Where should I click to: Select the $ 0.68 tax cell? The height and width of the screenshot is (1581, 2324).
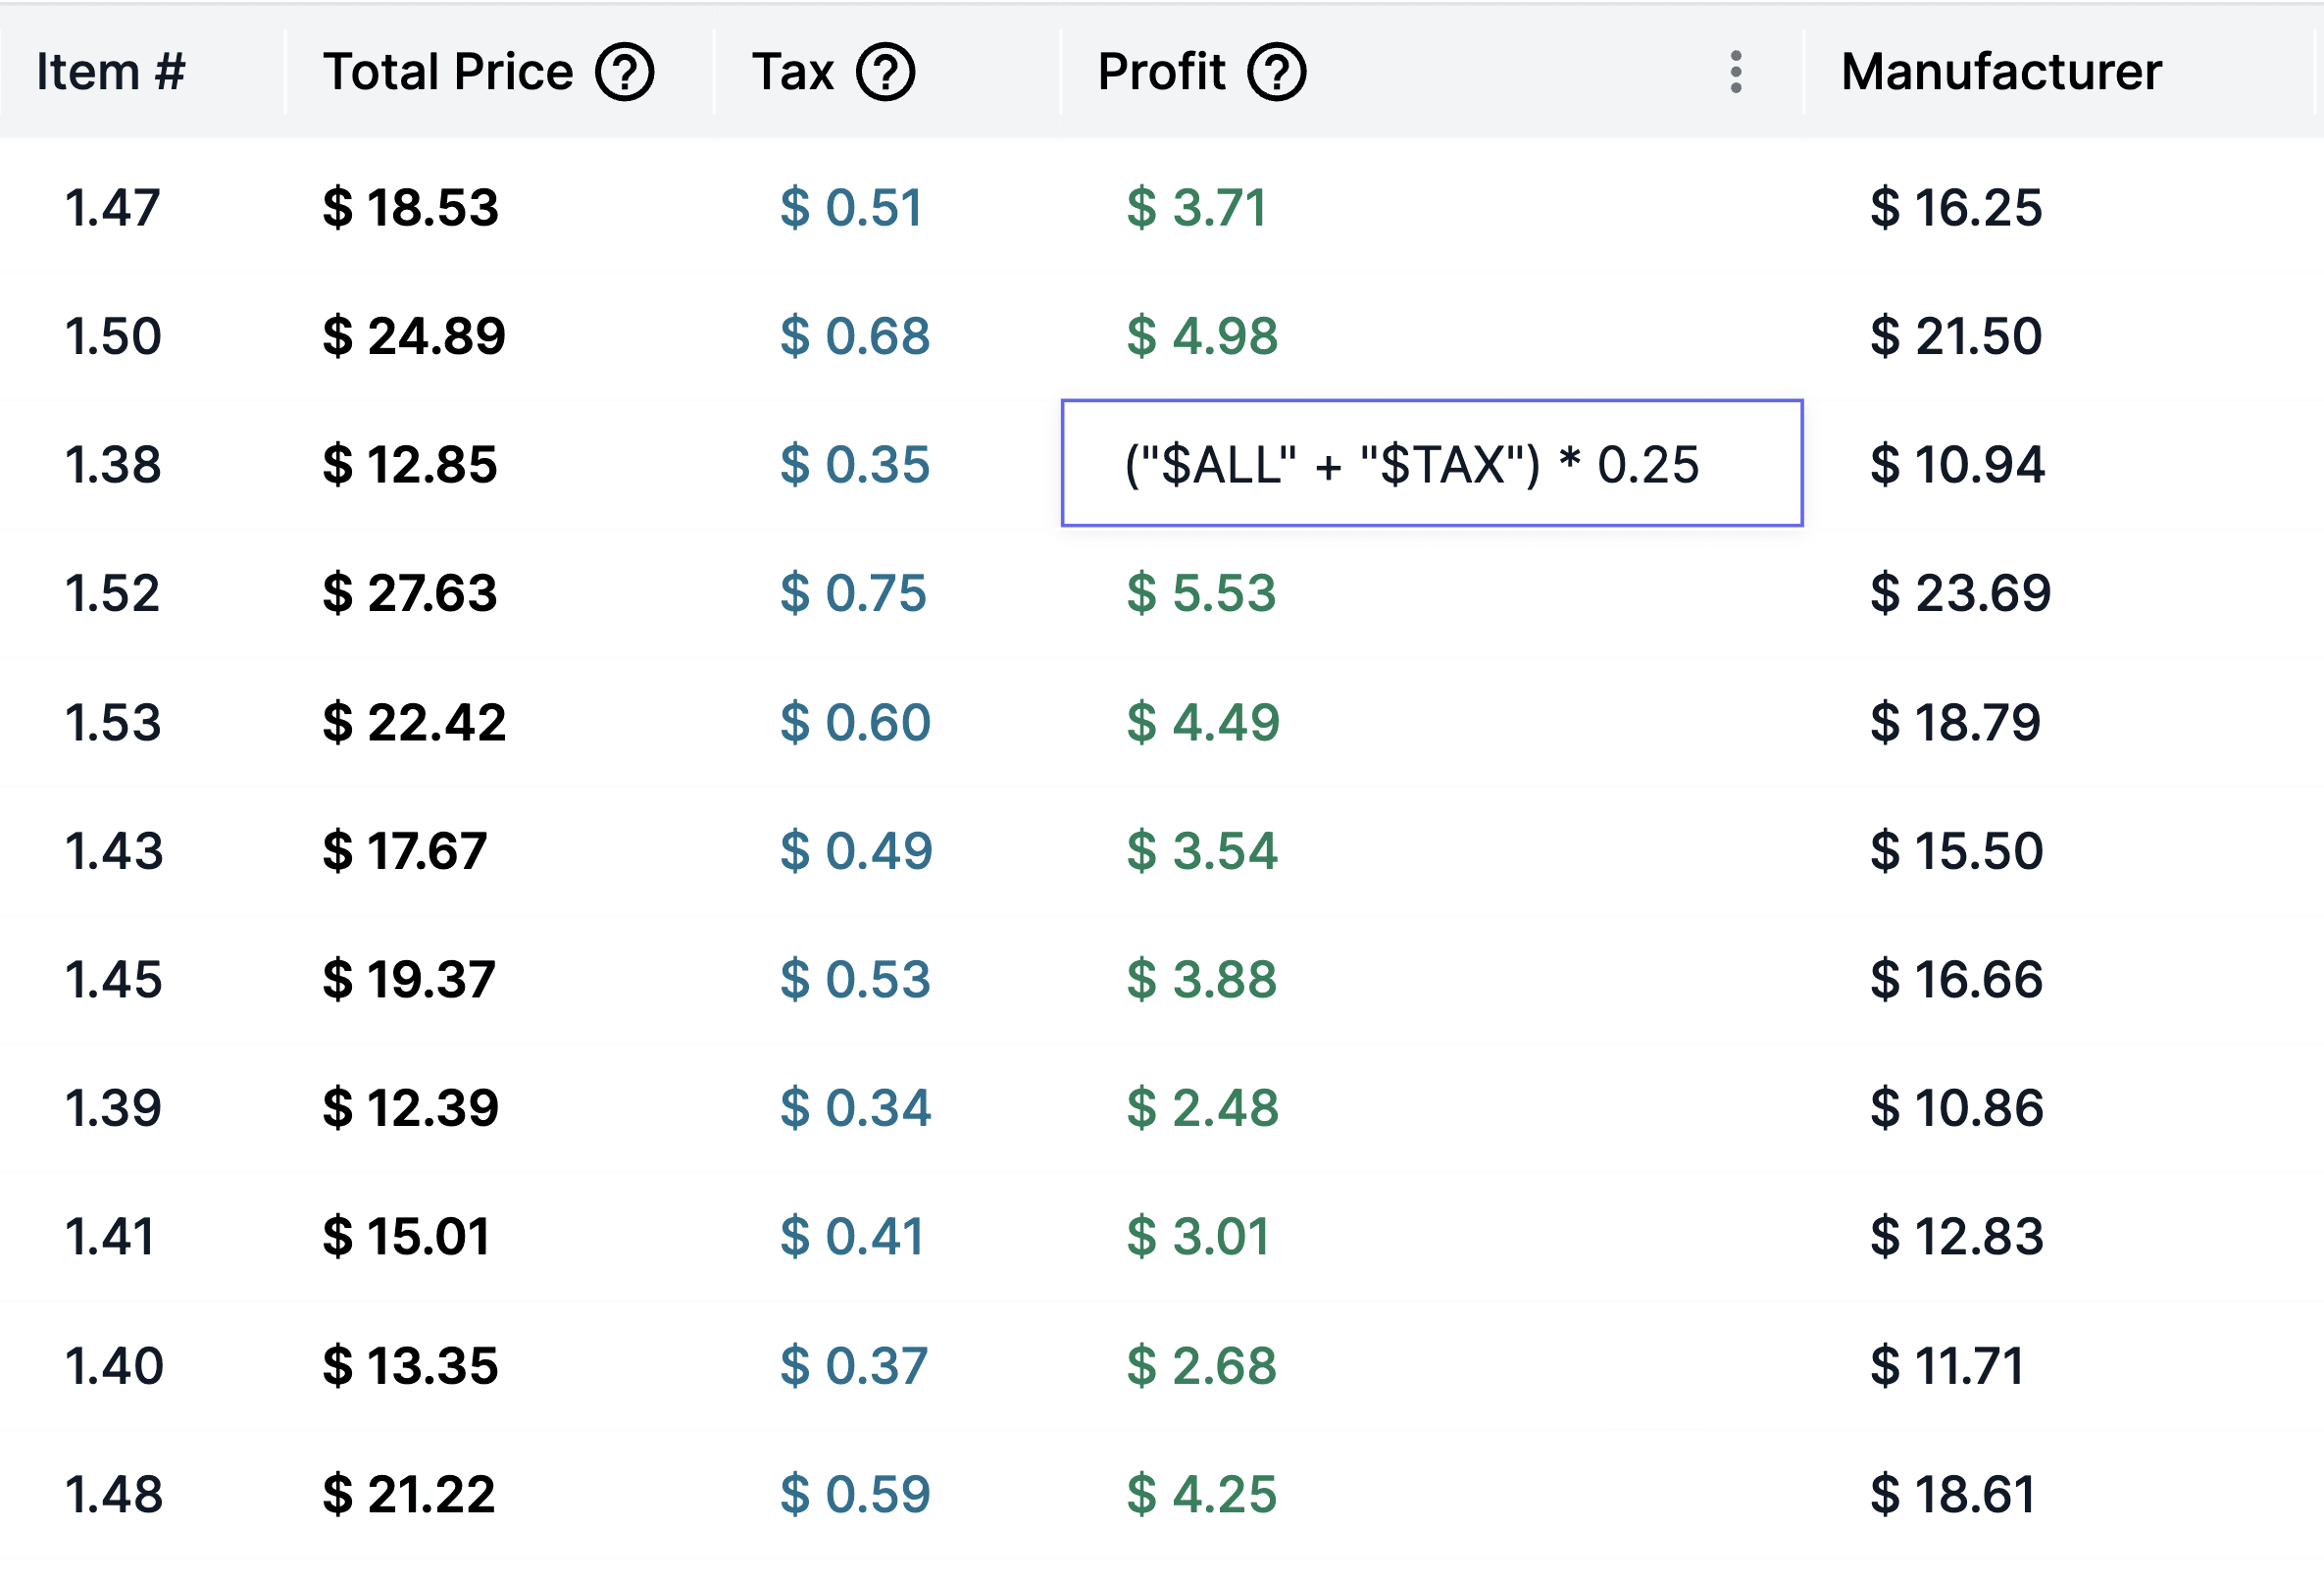point(854,336)
